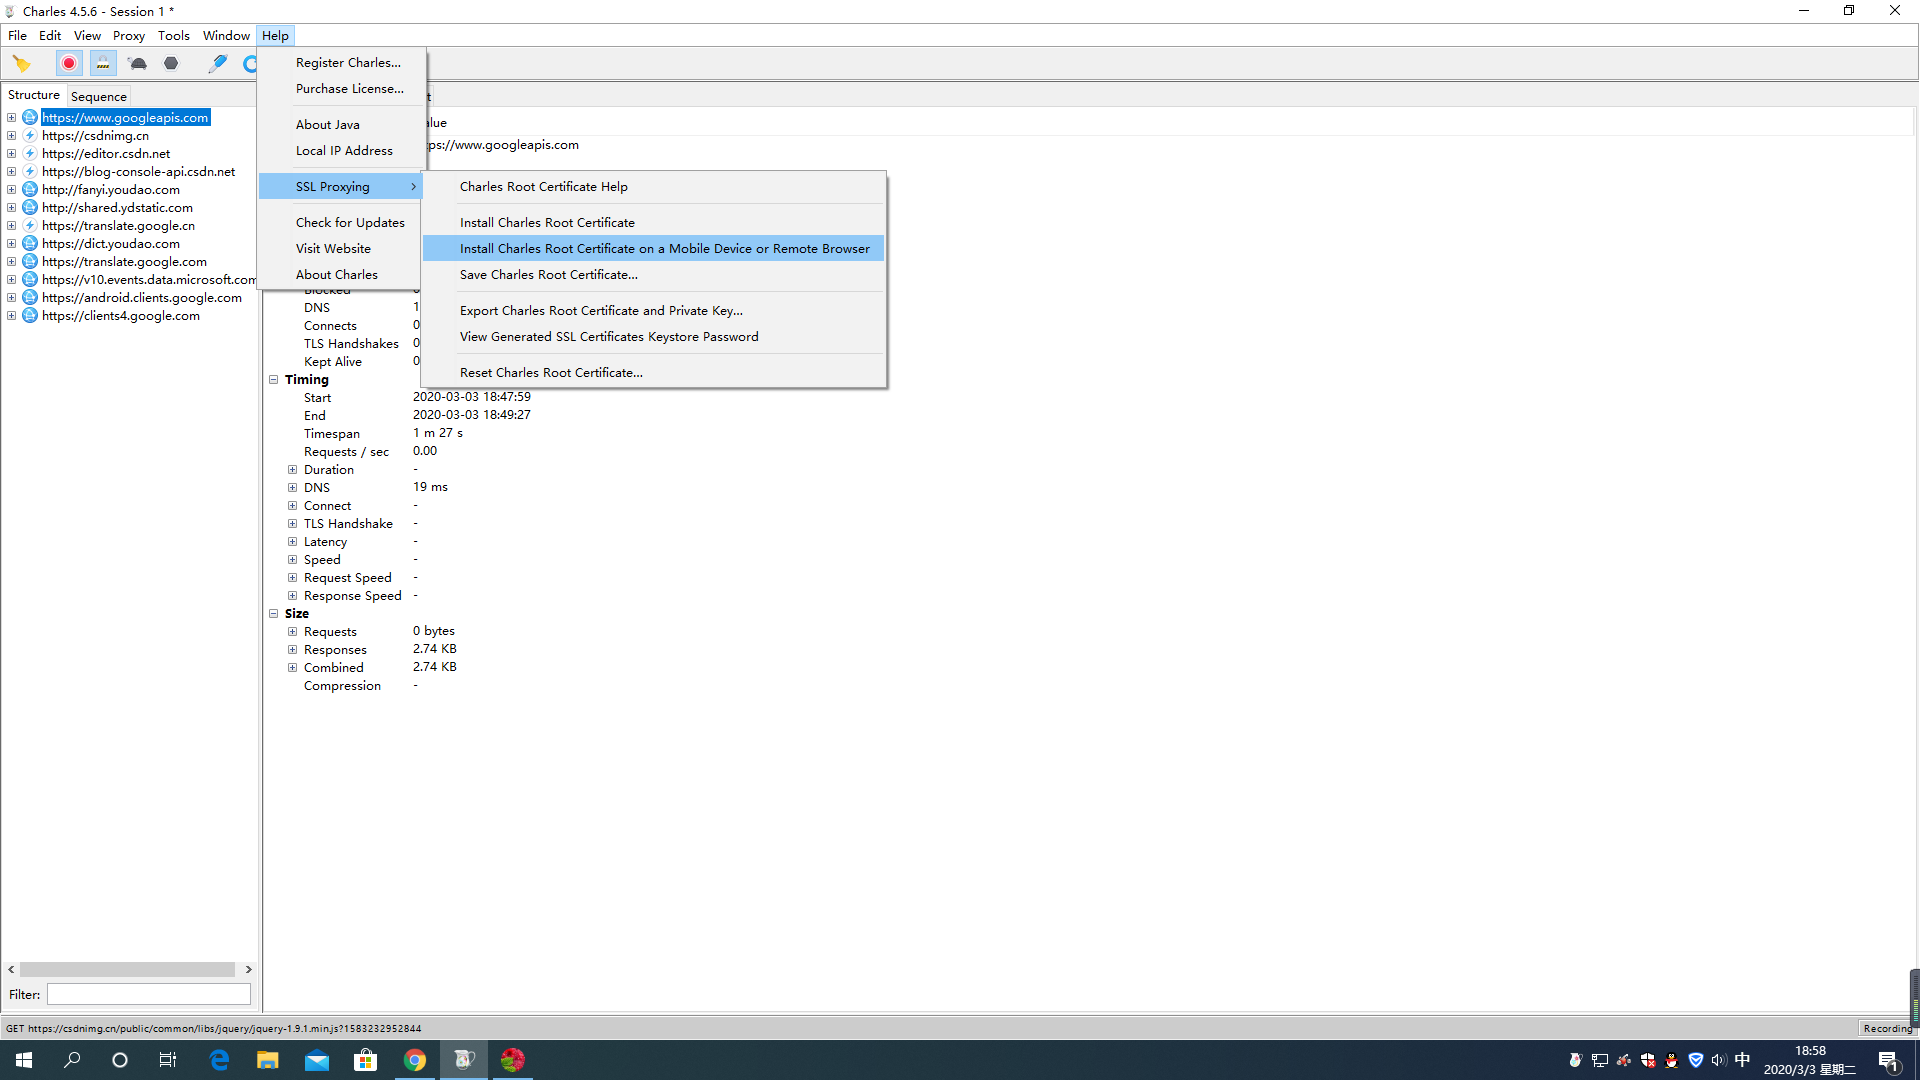Click the network tray icon
Image resolution: width=1920 pixels, height=1080 pixels.
coord(1600,1060)
